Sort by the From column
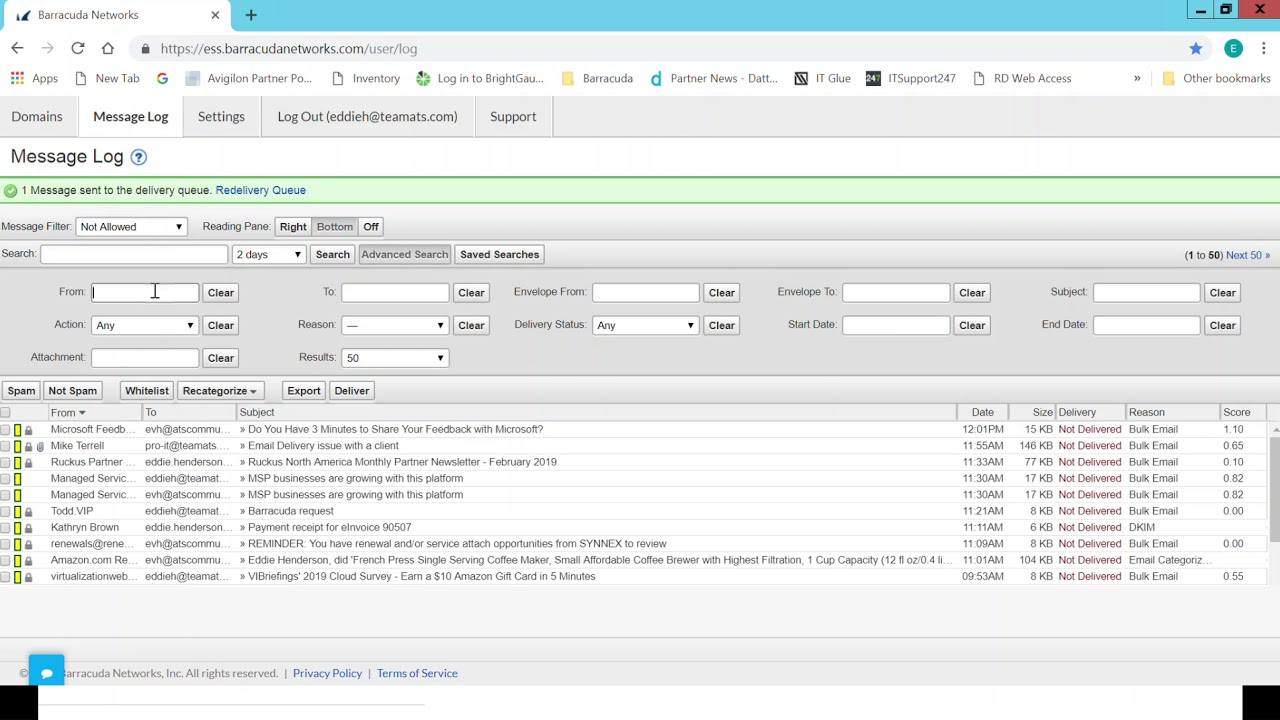This screenshot has height=720, width=1280. [x=68, y=412]
